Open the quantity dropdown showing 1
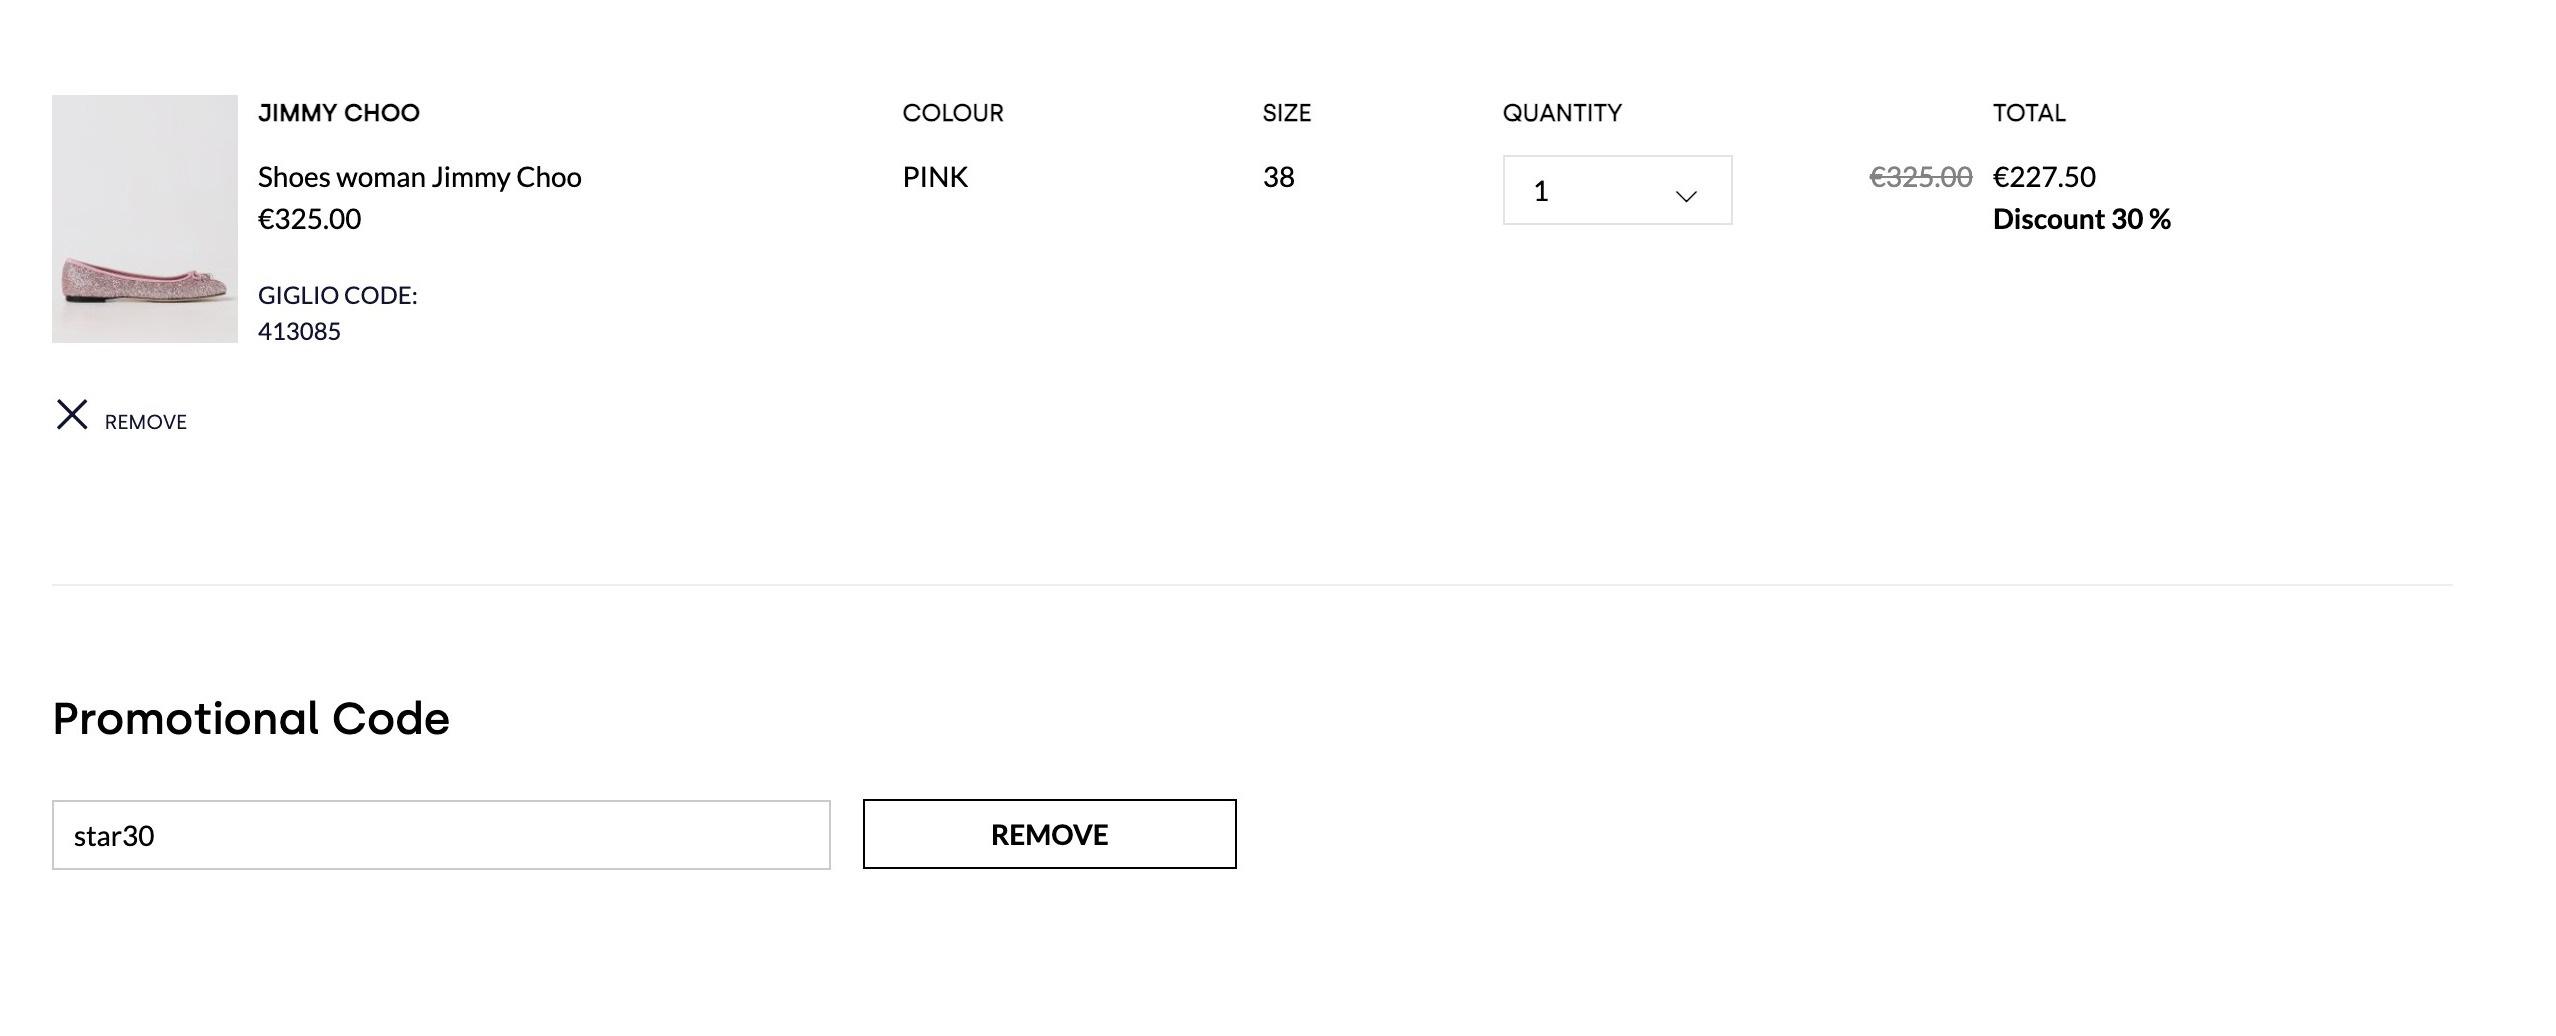This screenshot has width=2556, height=1036. 1617,190
